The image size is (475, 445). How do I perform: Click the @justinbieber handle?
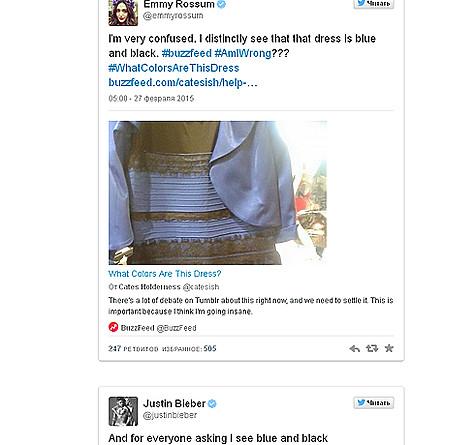[170, 415]
